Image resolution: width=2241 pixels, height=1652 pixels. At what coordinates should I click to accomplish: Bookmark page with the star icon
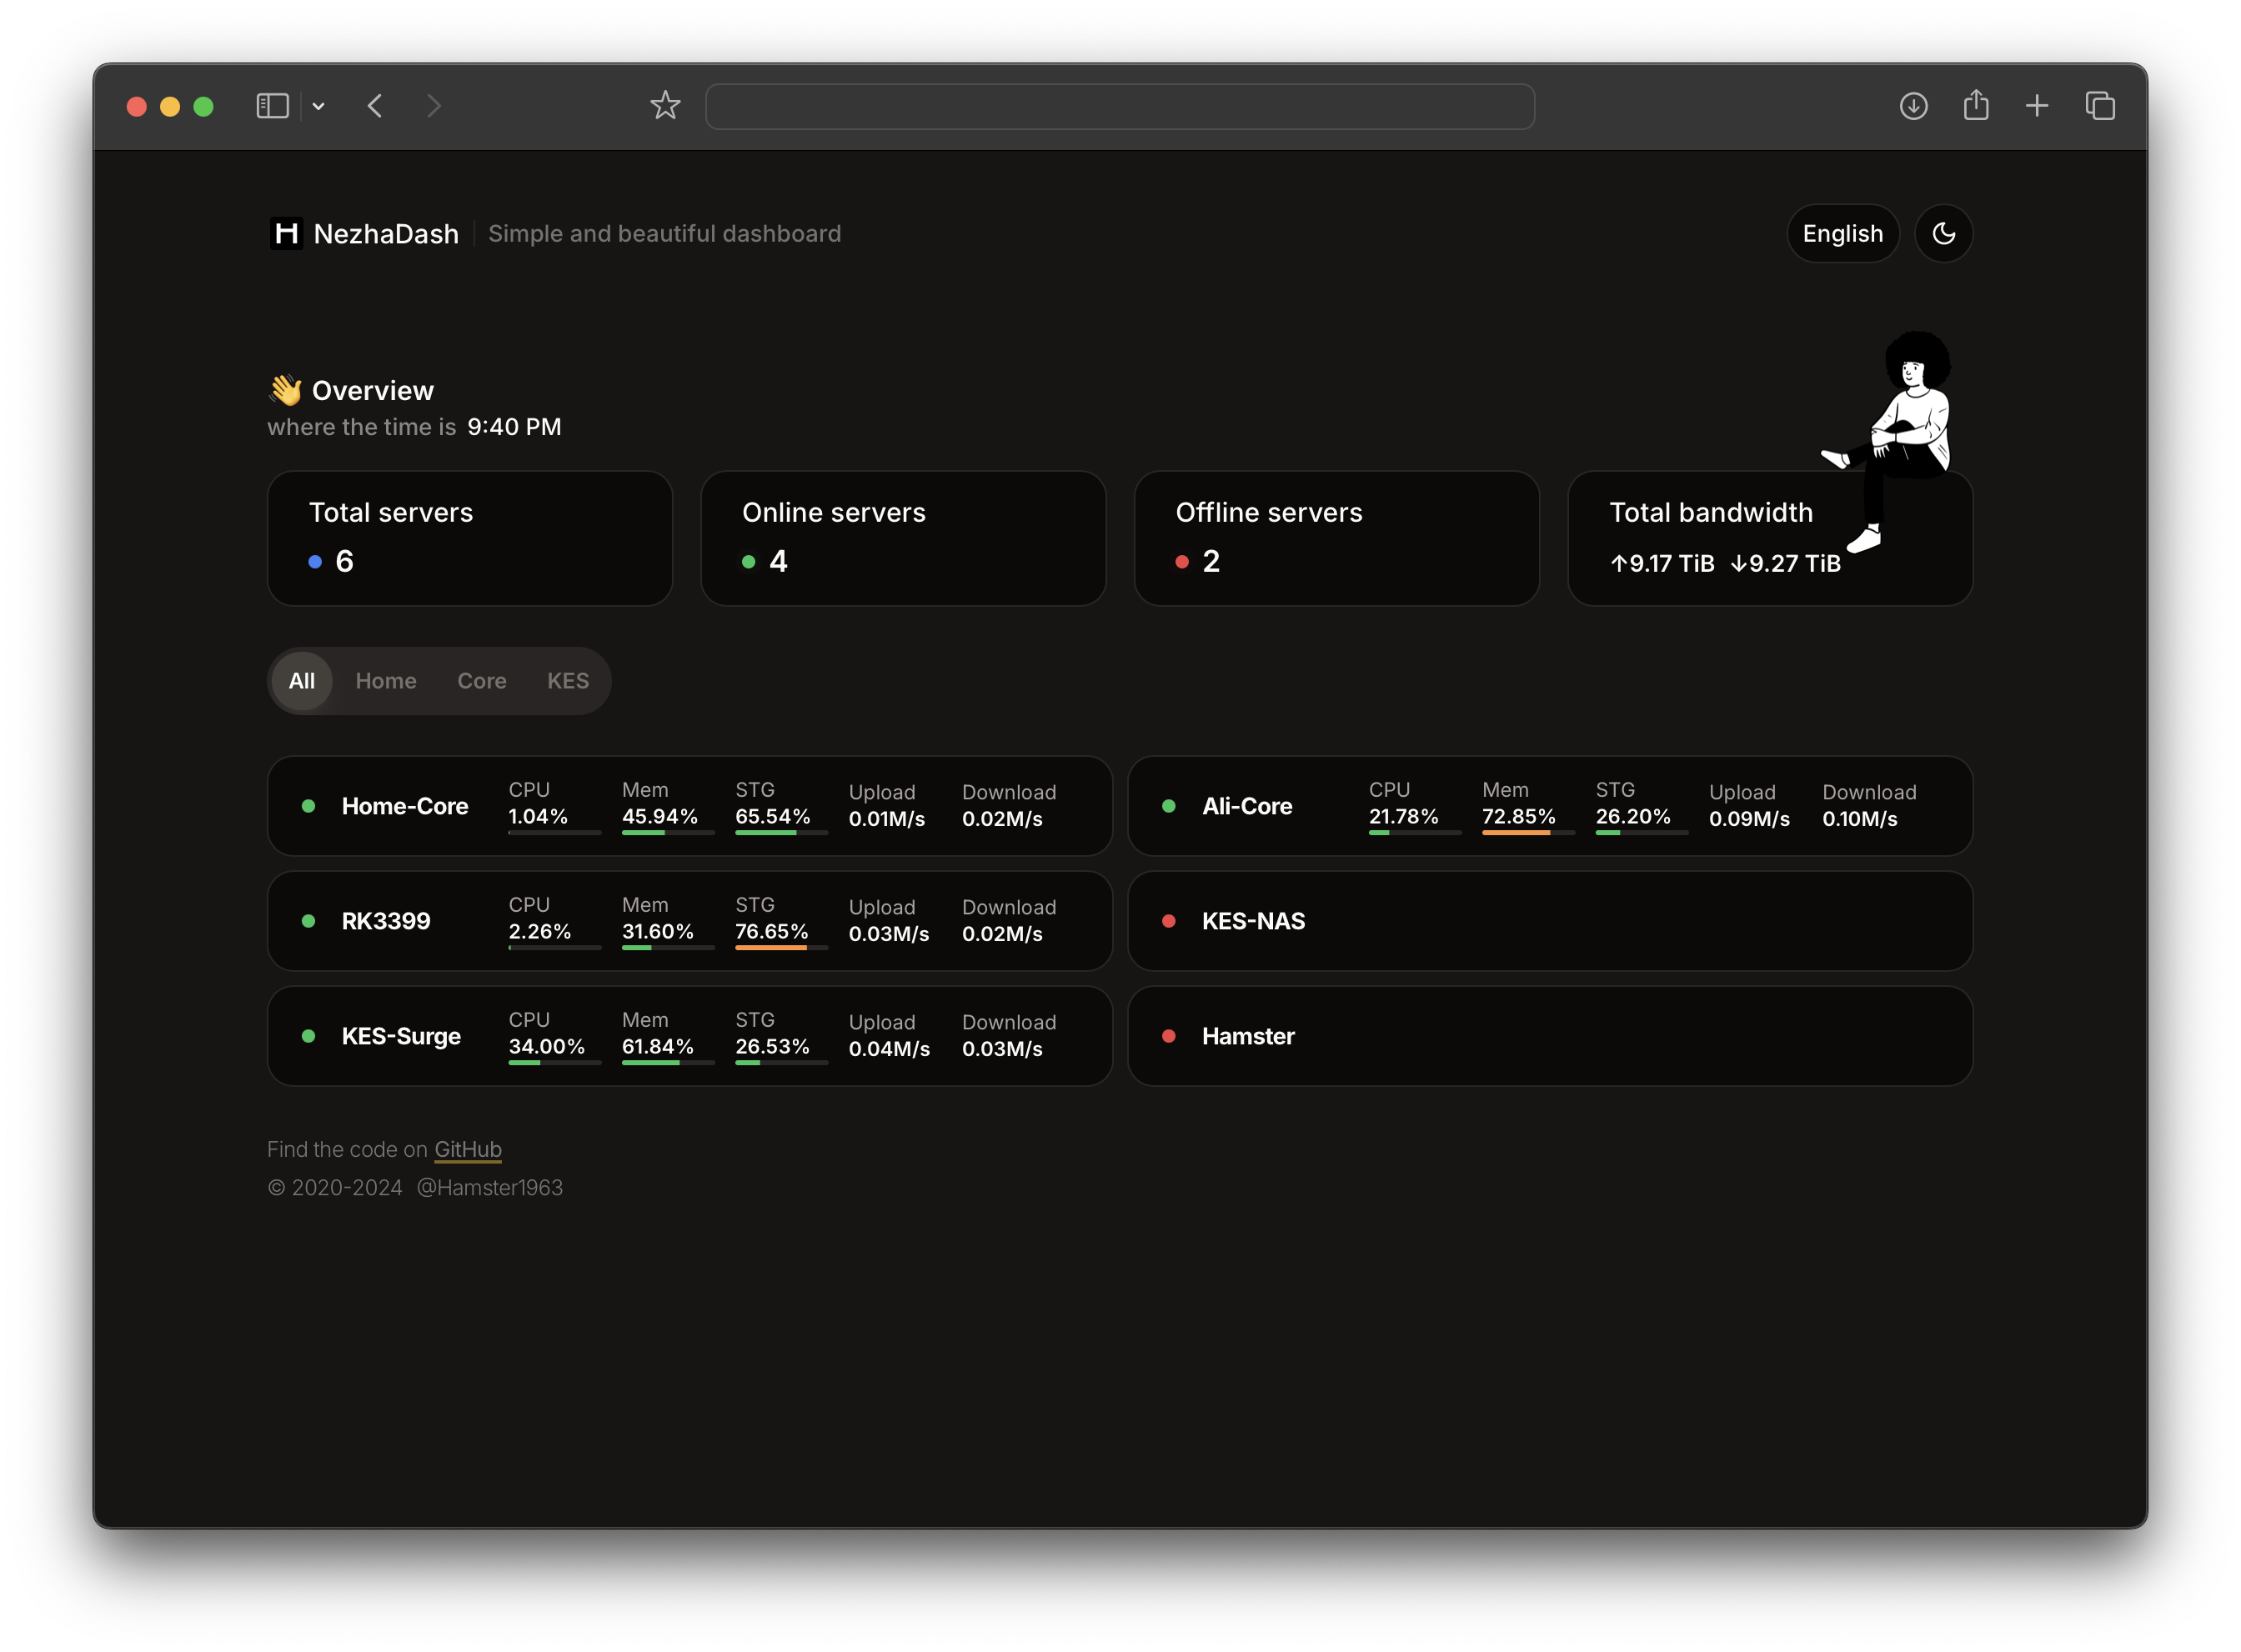point(665,106)
